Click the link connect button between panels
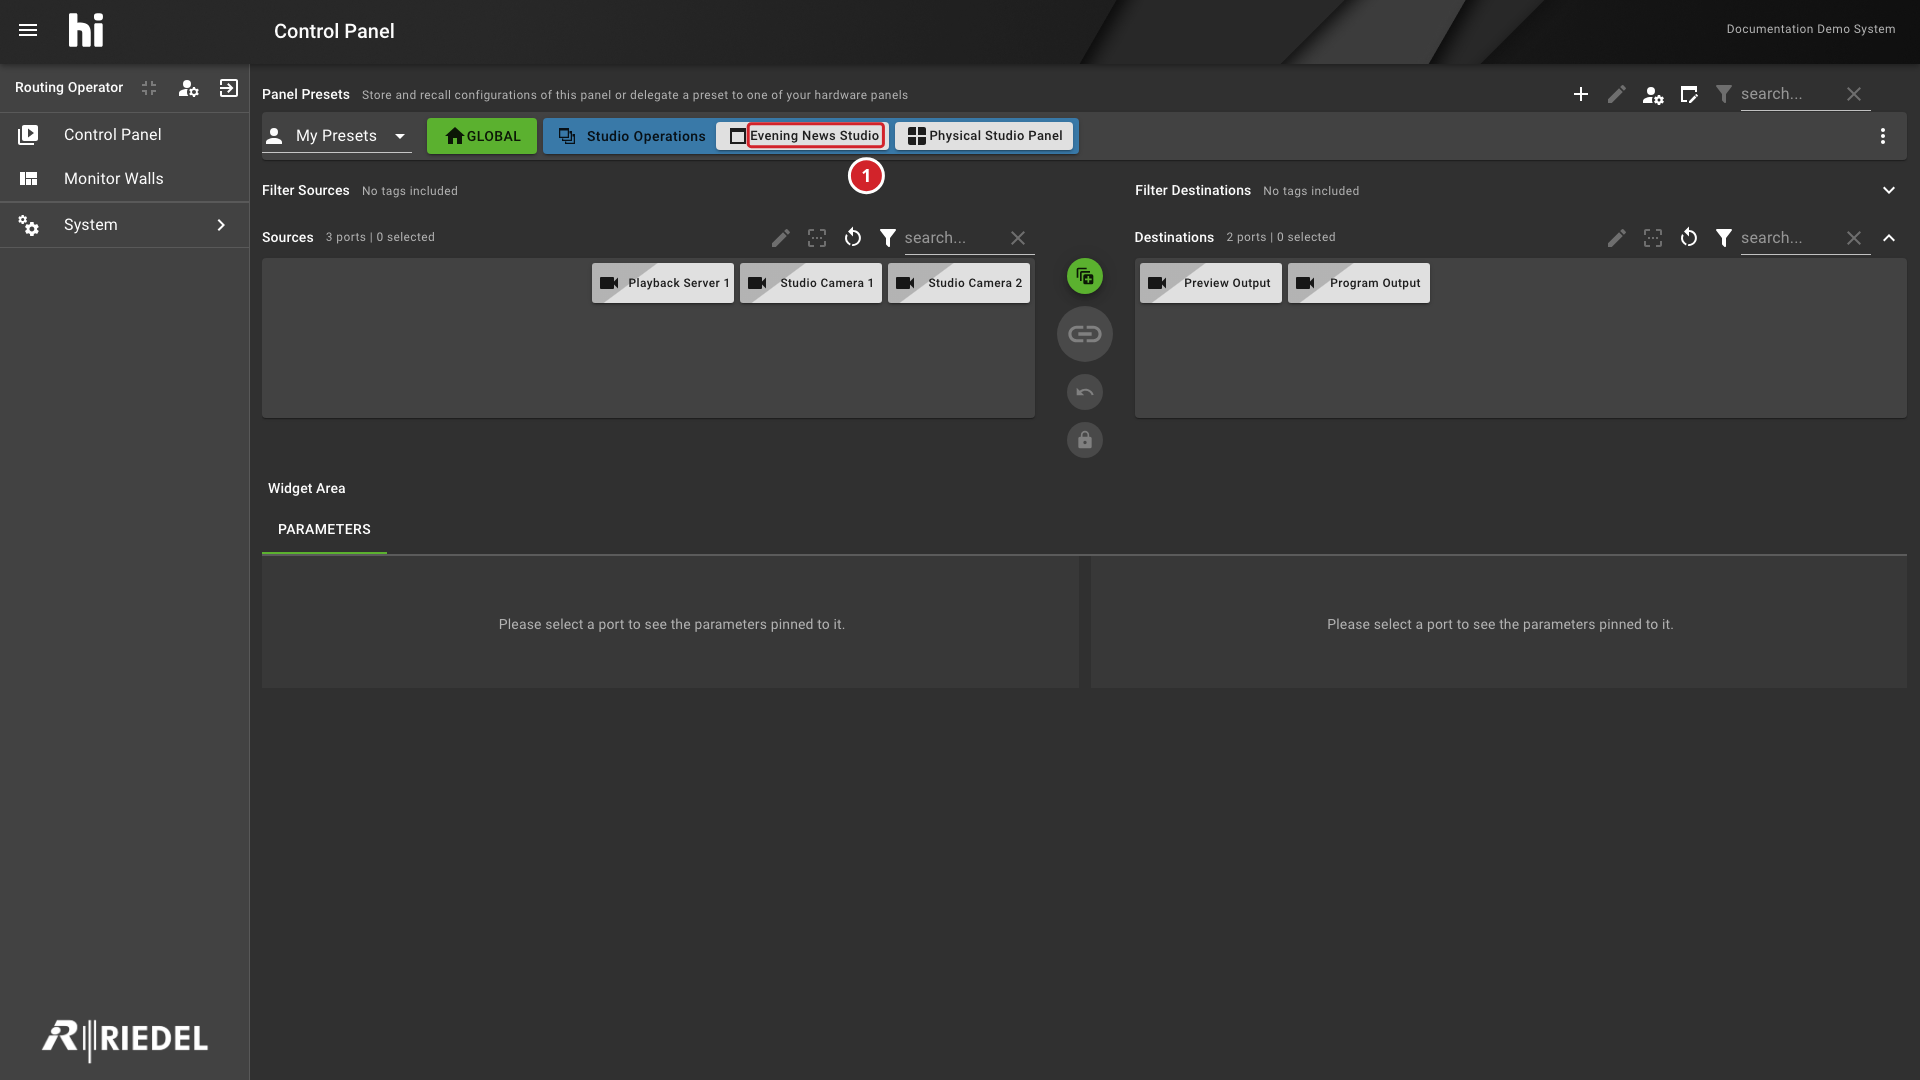Image resolution: width=1920 pixels, height=1080 pixels. 1085,334
